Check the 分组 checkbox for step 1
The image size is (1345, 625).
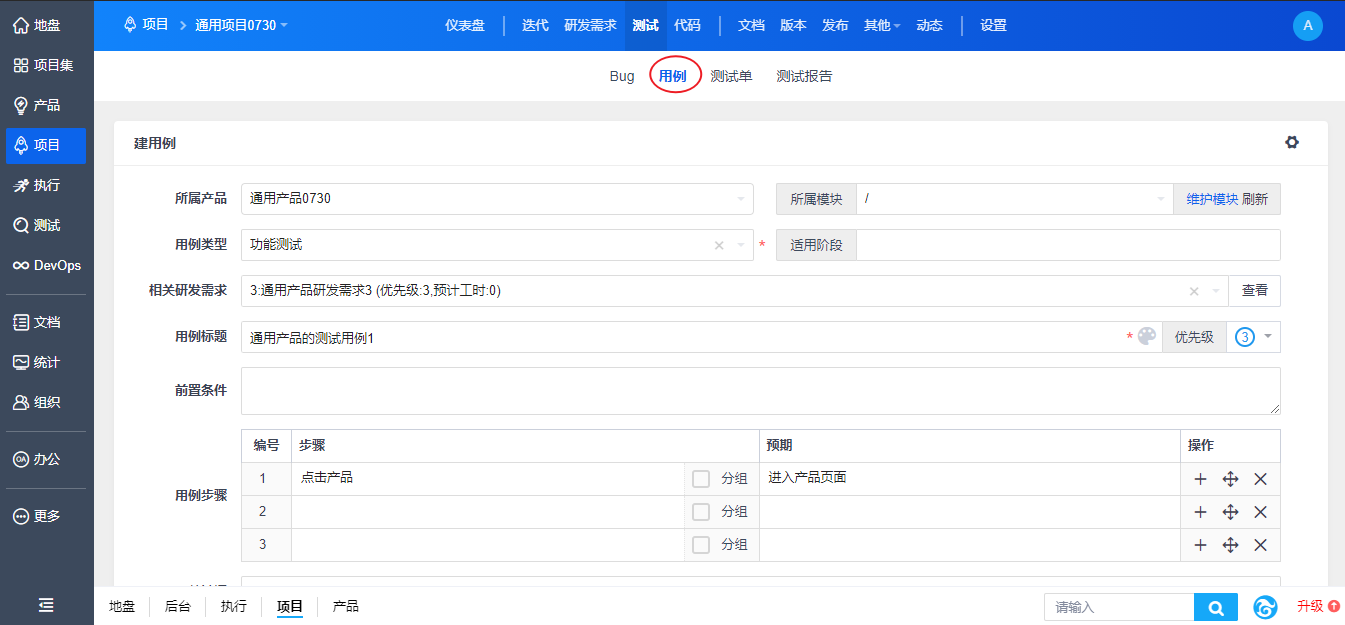[701, 479]
